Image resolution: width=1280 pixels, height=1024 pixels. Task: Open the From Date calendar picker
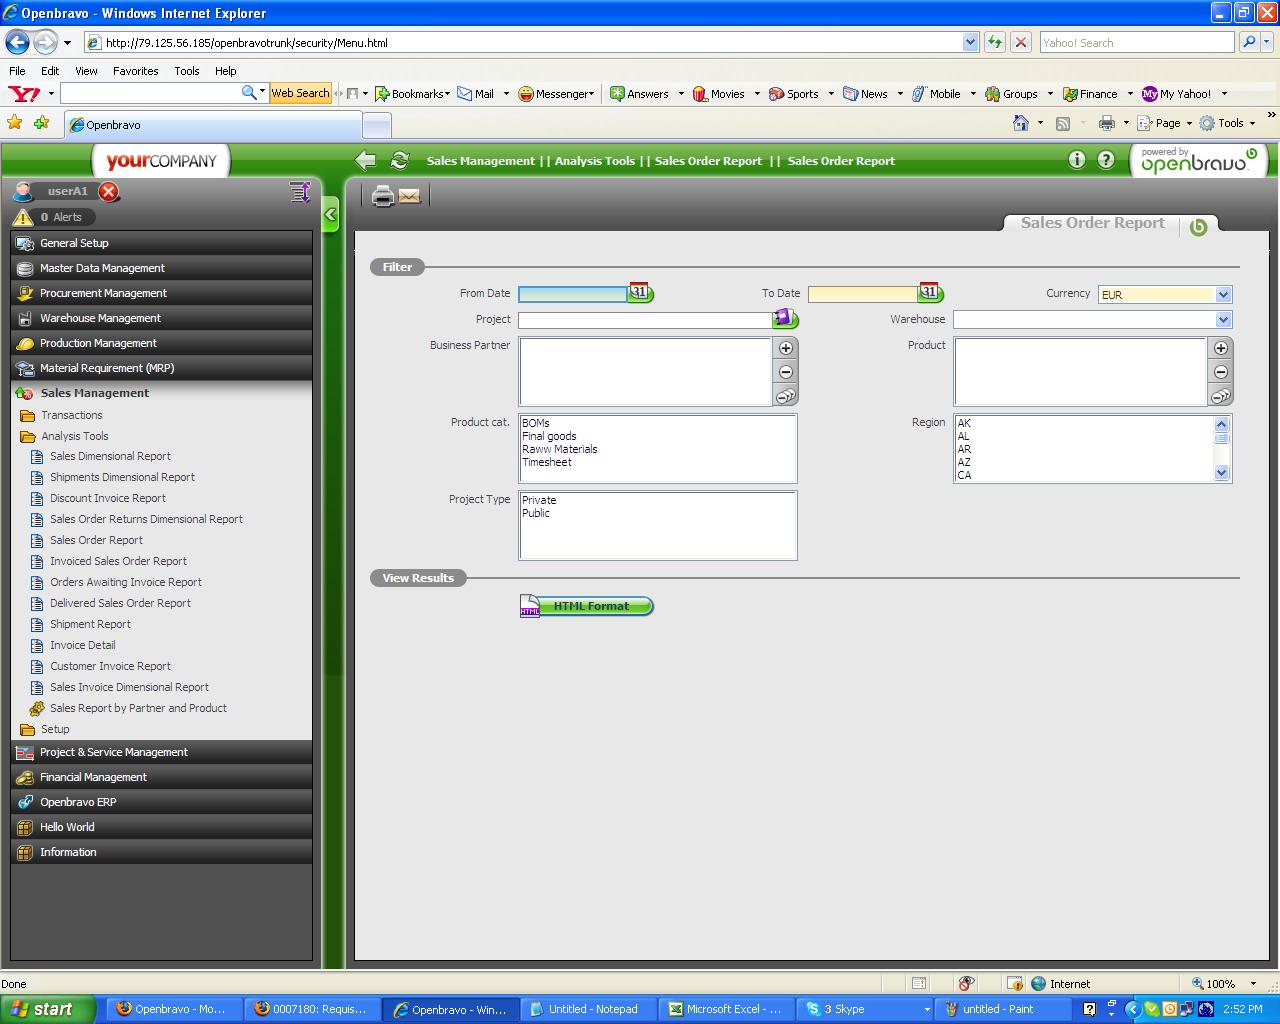[x=640, y=293]
